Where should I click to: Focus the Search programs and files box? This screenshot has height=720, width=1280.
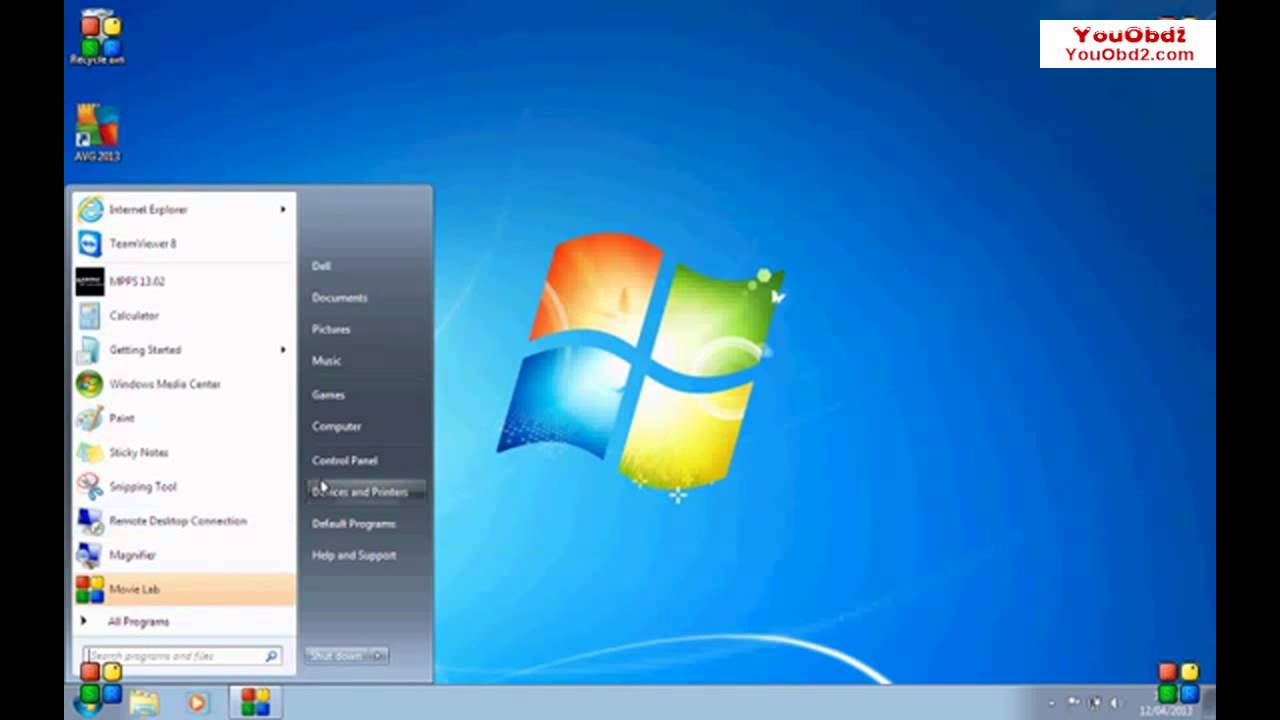[x=182, y=656]
